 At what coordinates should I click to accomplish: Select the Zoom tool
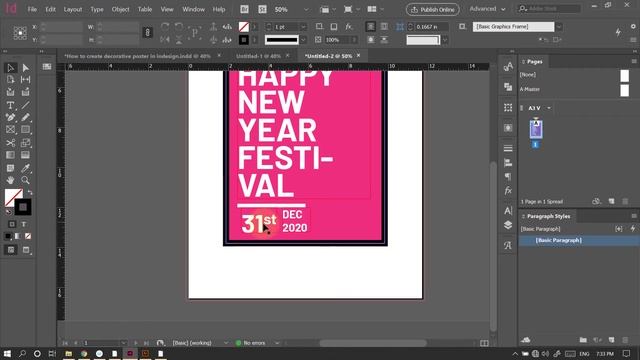25,180
